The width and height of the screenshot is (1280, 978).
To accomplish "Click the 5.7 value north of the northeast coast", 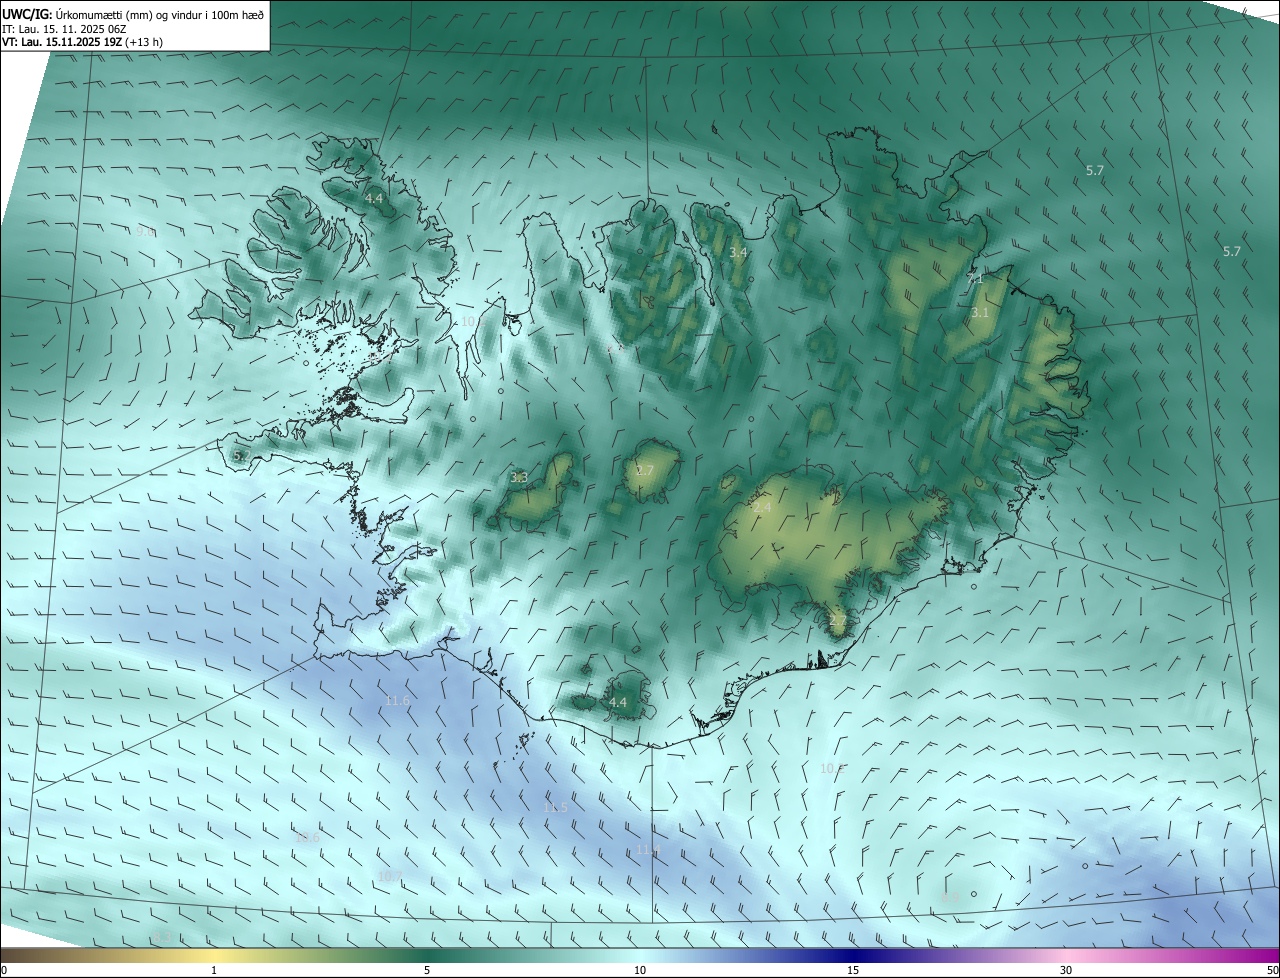I will [x=1095, y=171].
